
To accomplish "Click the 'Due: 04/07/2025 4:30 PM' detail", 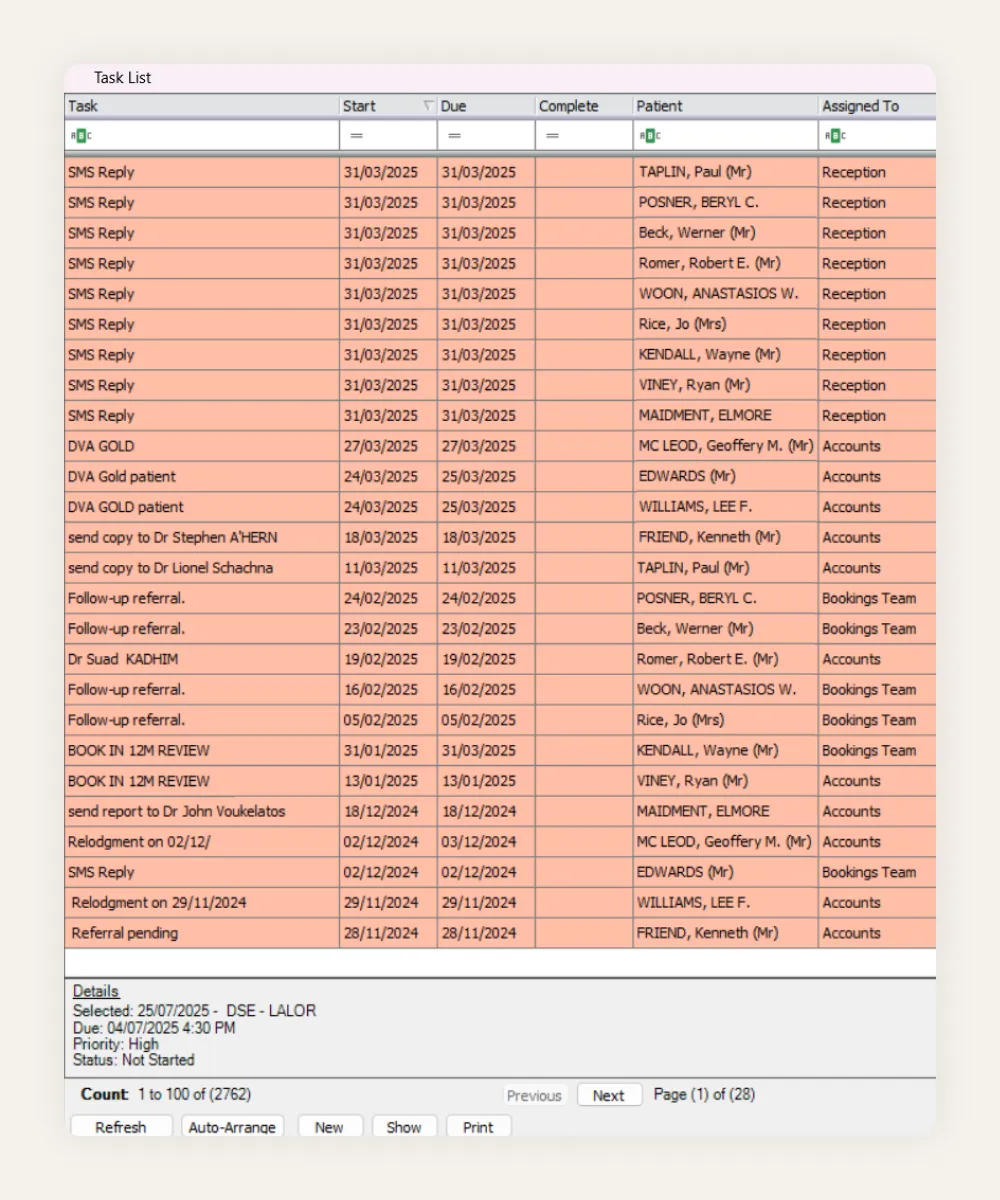I will coord(154,1028).
